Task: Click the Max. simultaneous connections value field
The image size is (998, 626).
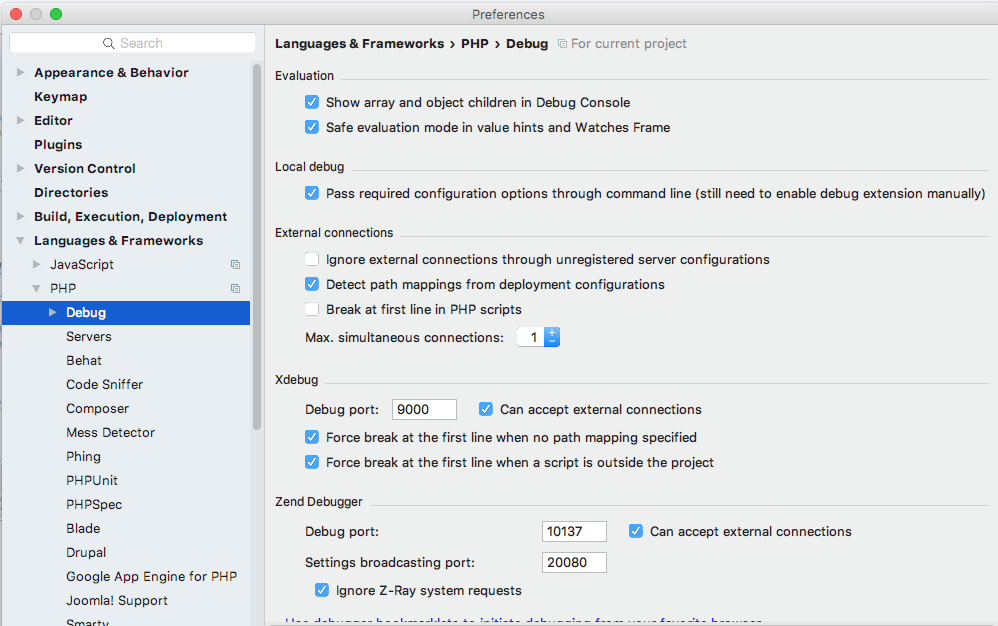Action: tap(531, 337)
